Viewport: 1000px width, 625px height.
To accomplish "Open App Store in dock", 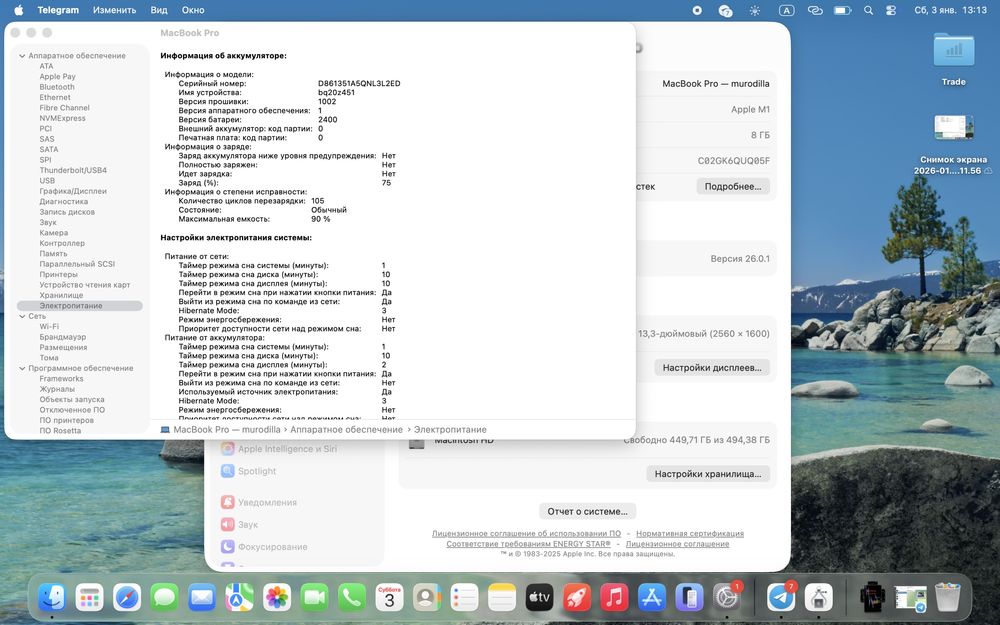I will point(652,598).
